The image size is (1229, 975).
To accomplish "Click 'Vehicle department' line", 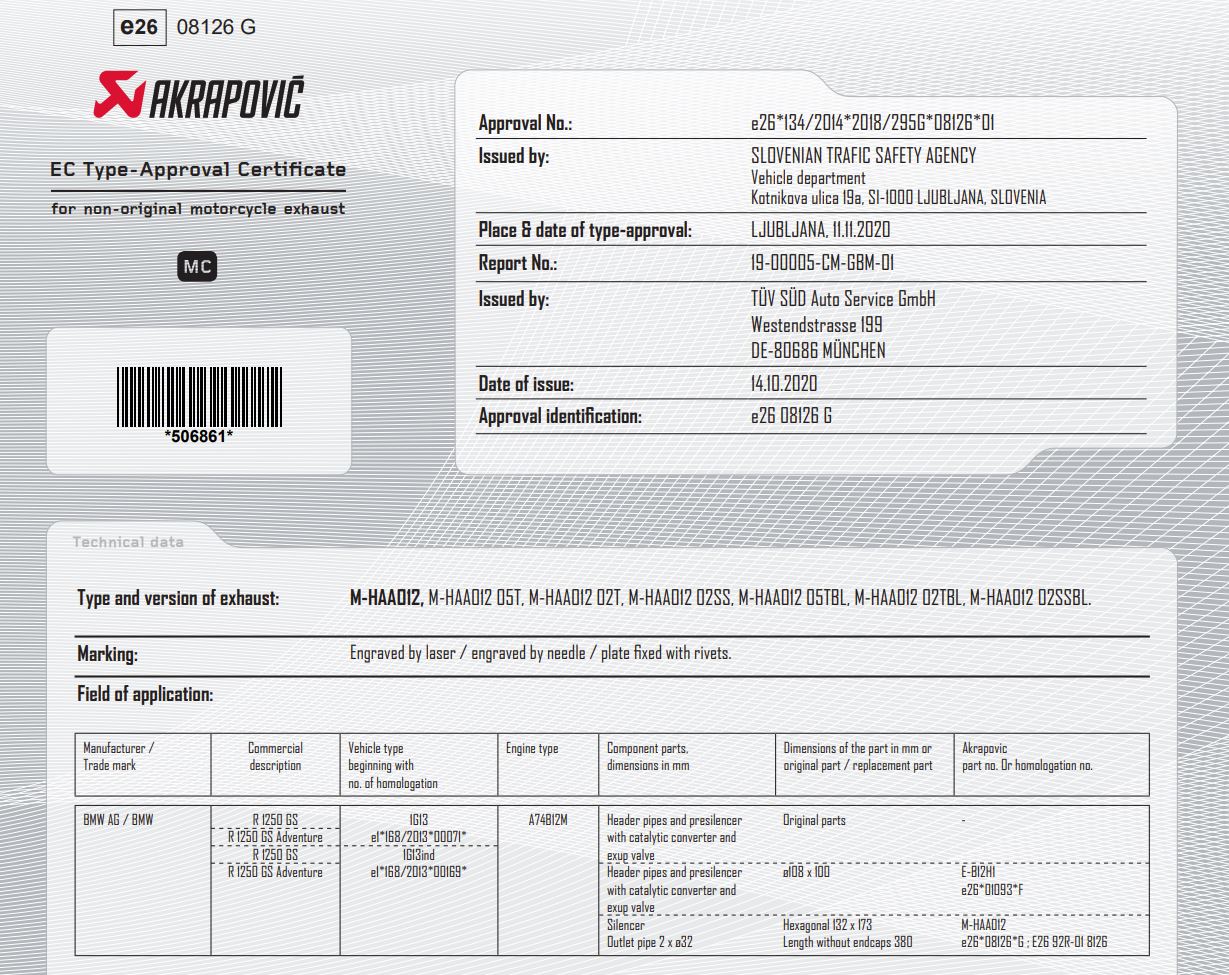I will tap(808, 178).
